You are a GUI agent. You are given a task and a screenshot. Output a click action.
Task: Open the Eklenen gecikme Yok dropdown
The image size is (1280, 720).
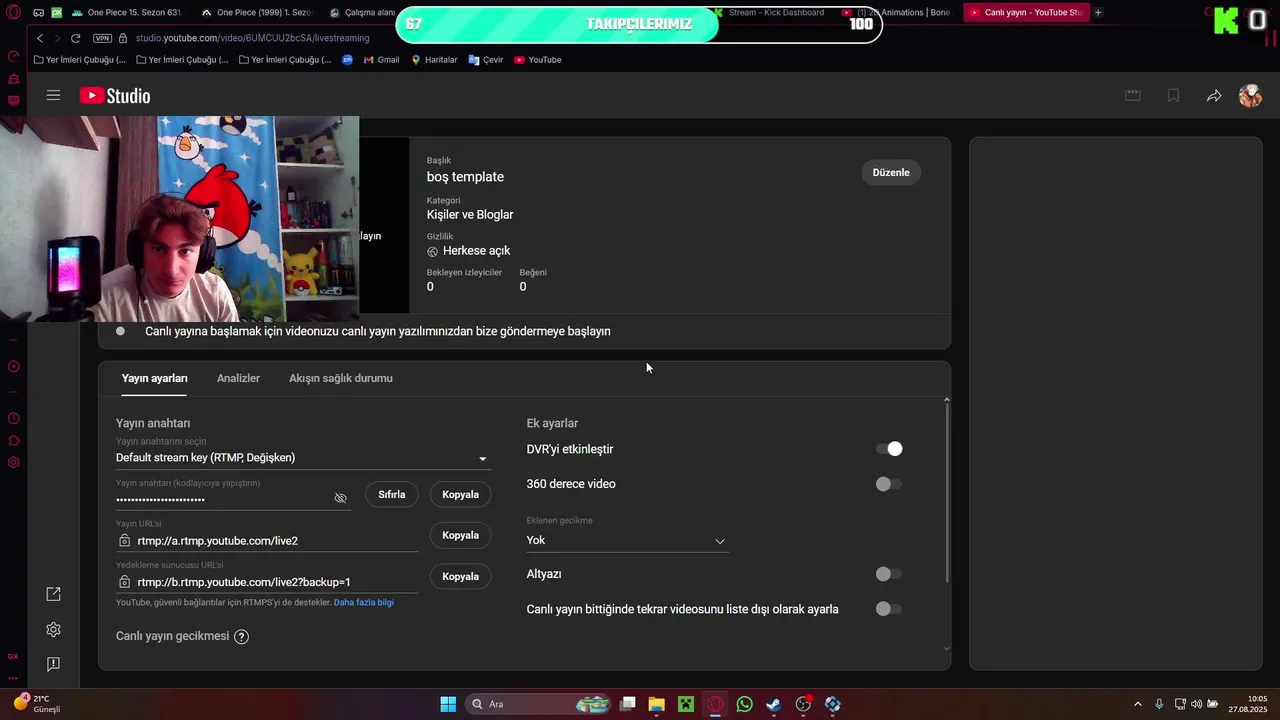point(627,540)
